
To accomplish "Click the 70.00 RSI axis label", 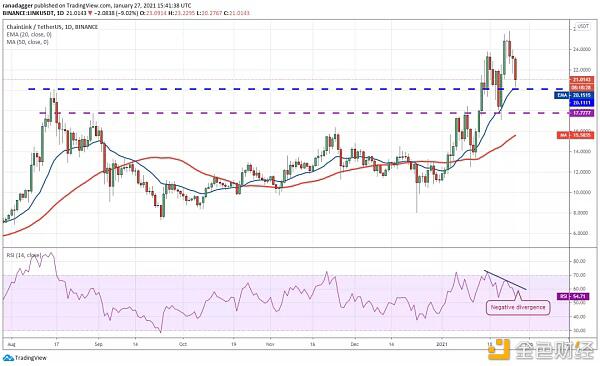I will (580, 275).
